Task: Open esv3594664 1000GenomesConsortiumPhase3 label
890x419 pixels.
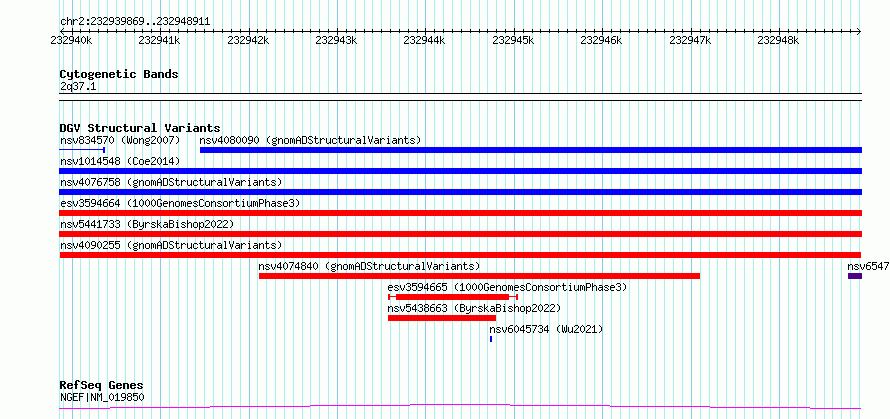Action: (x=180, y=203)
